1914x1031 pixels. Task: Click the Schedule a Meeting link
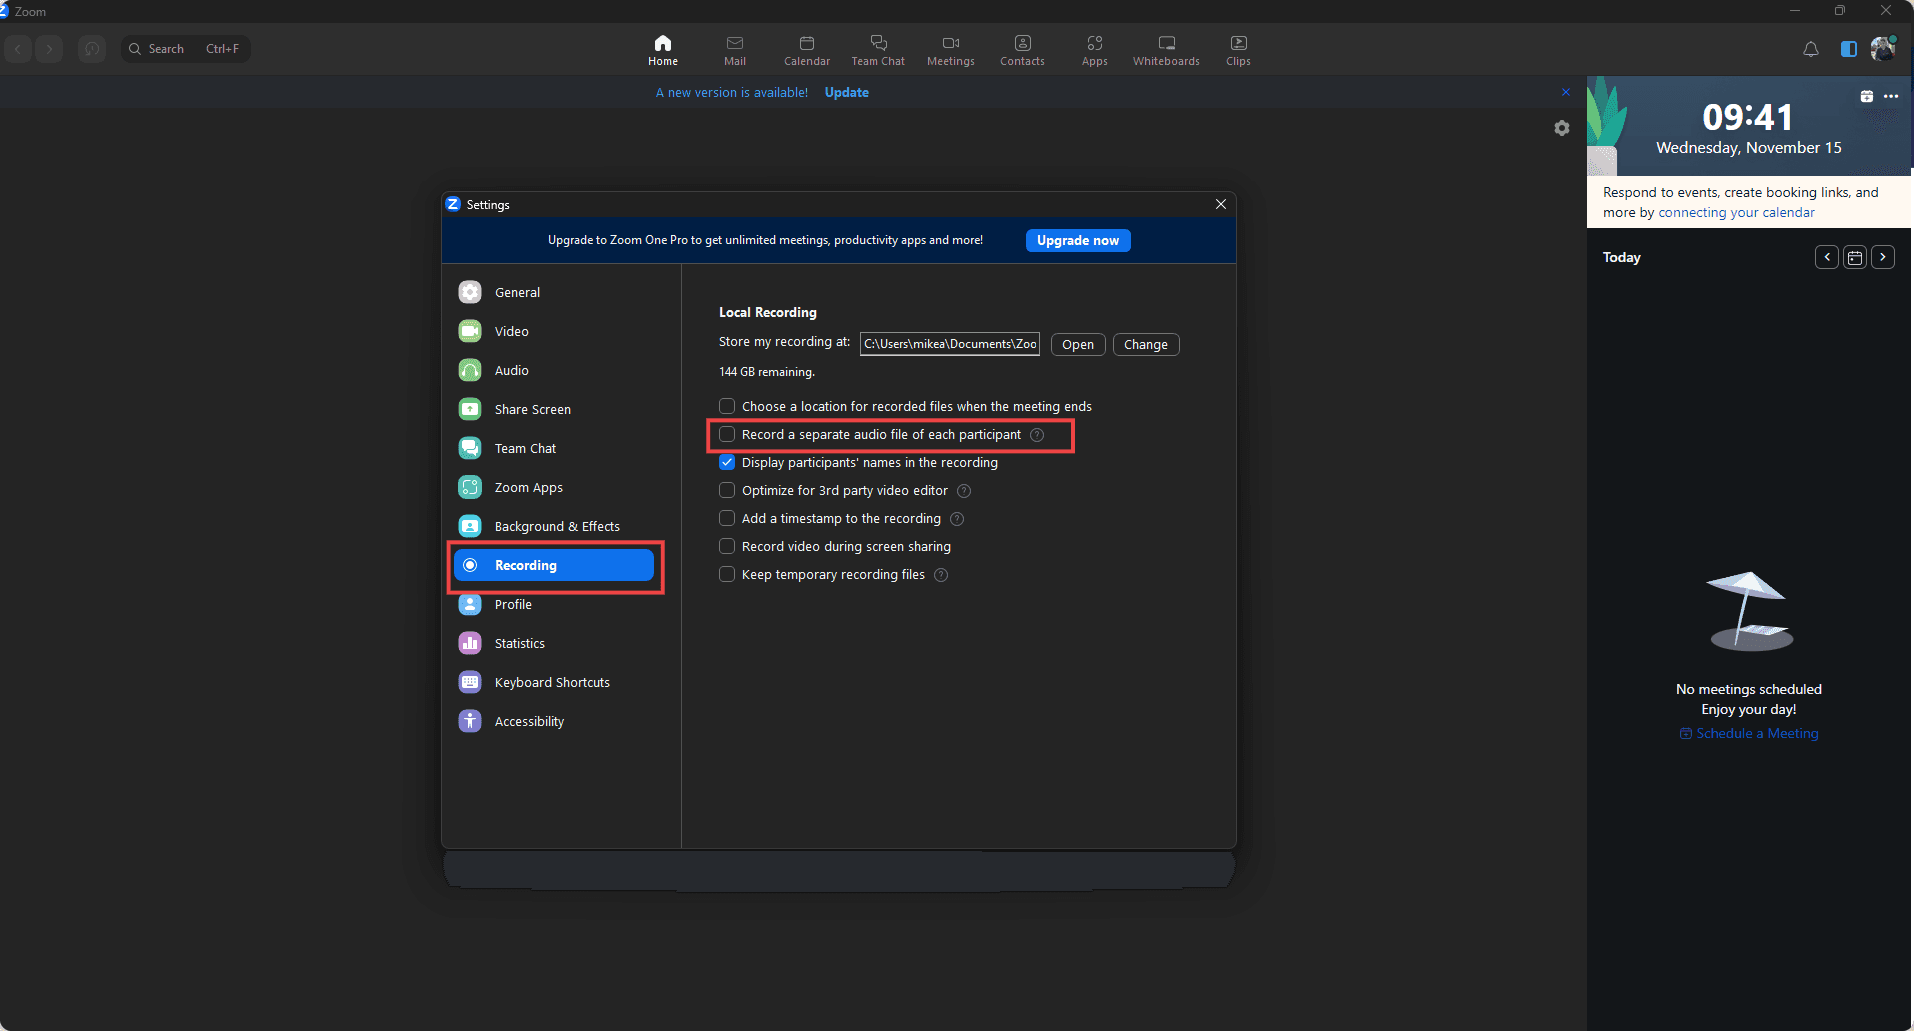tap(1756, 734)
